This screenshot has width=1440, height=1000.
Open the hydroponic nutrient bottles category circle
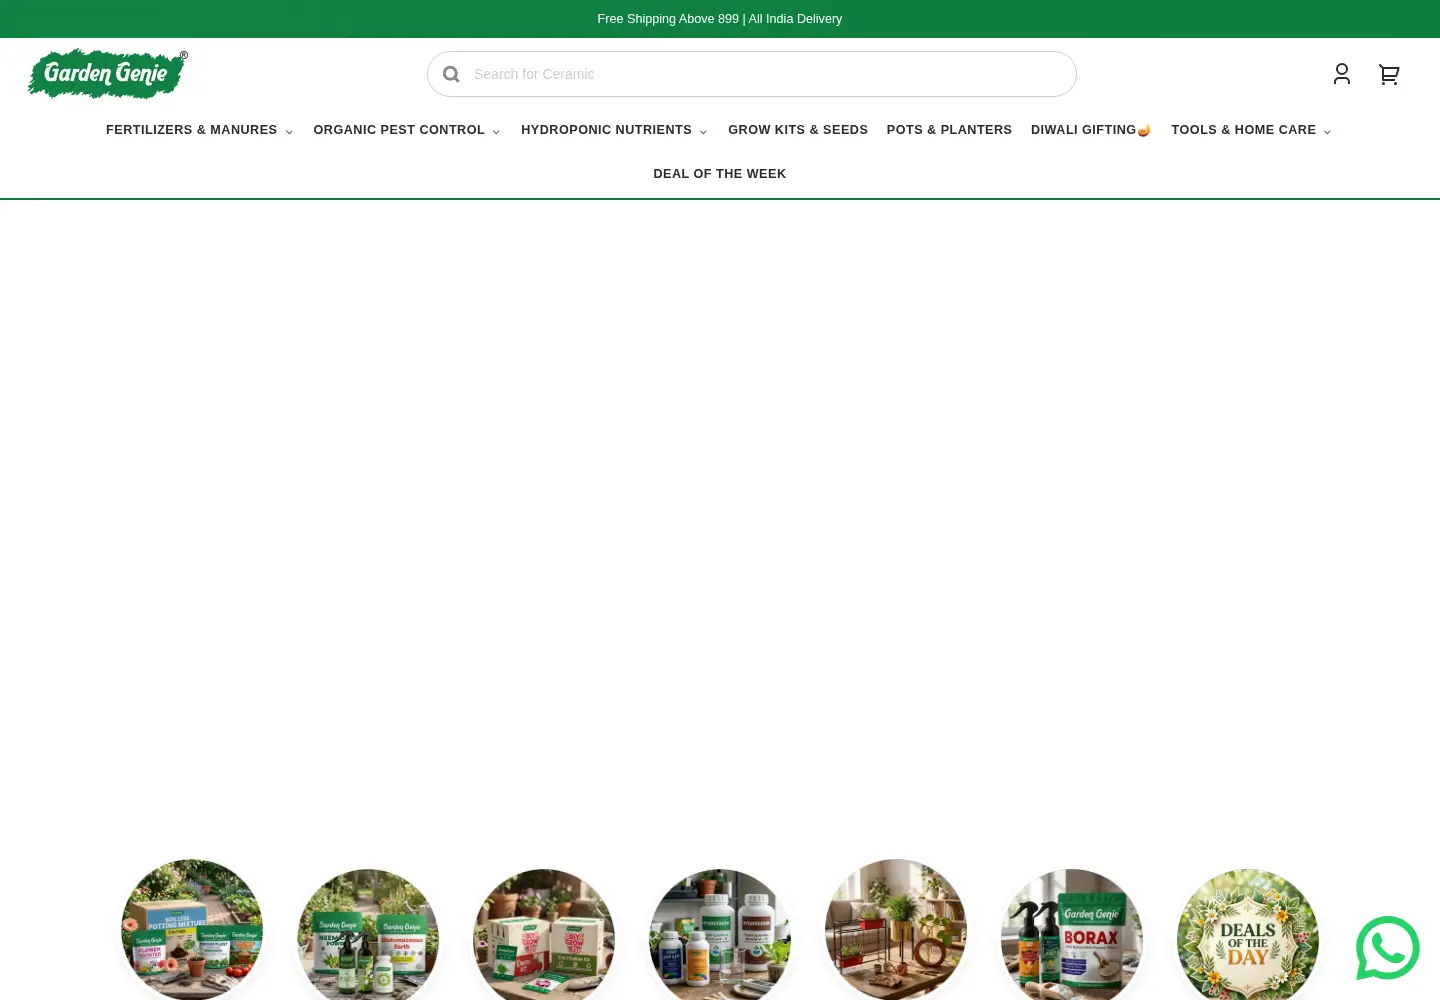click(720, 934)
